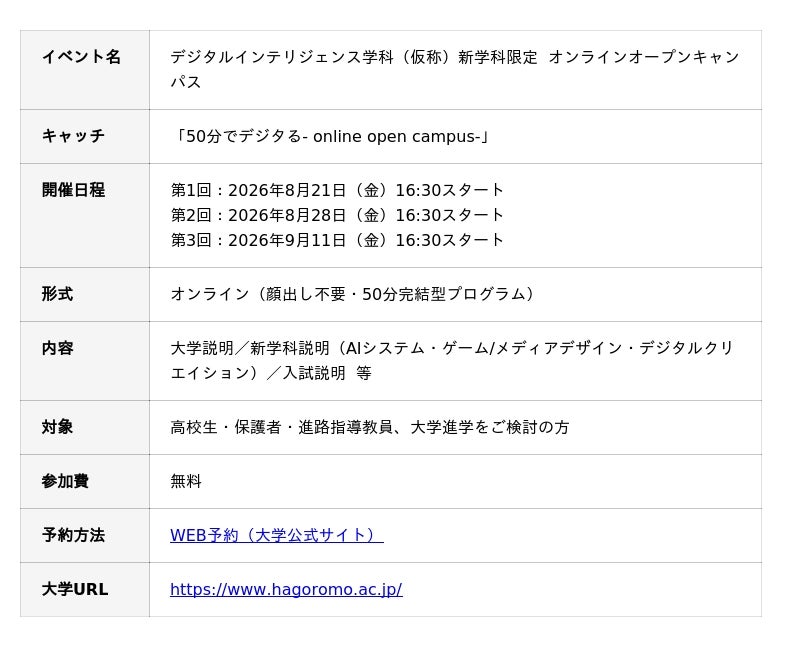Click the 第3回 2026年9月11日 schedule line

[x=337, y=240]
